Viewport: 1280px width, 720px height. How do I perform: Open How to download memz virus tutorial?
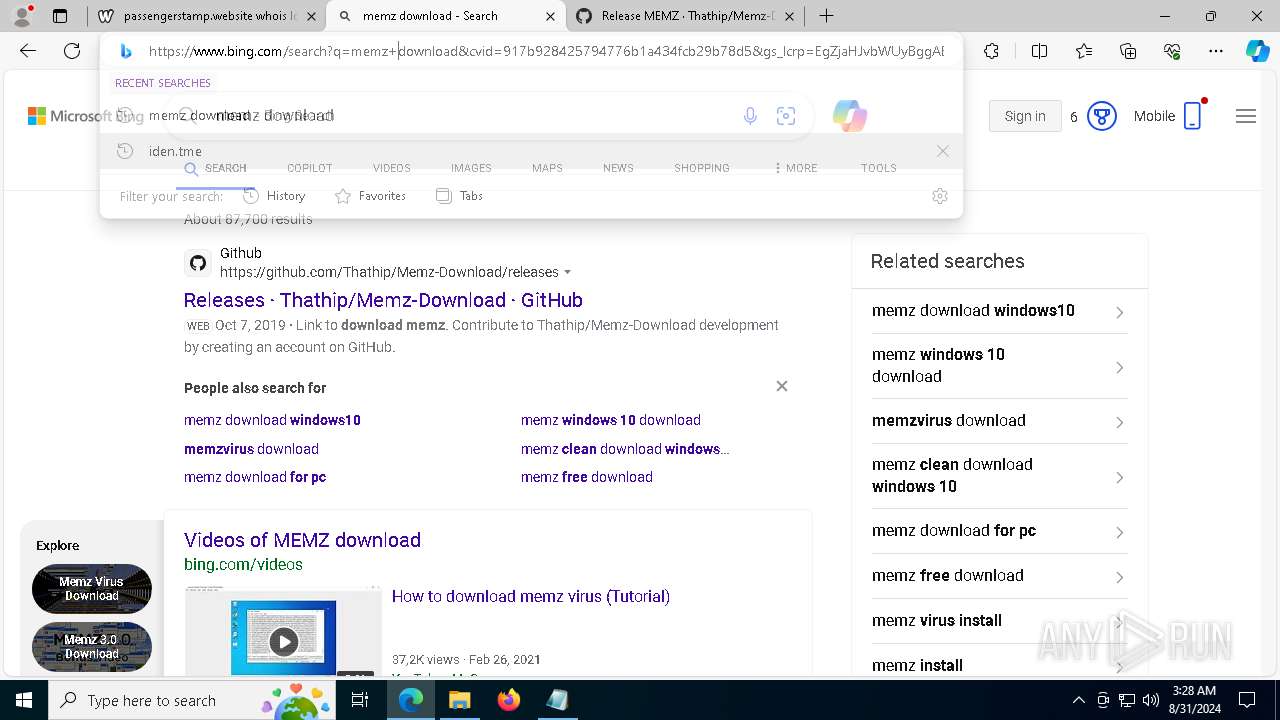[x=531, y=596]
